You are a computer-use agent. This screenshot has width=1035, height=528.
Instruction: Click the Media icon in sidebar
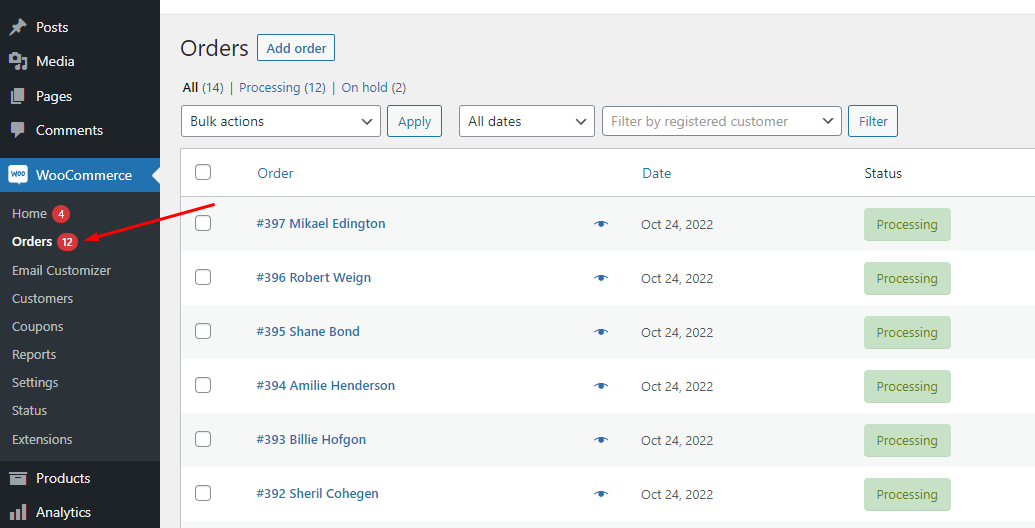point(18,61)
